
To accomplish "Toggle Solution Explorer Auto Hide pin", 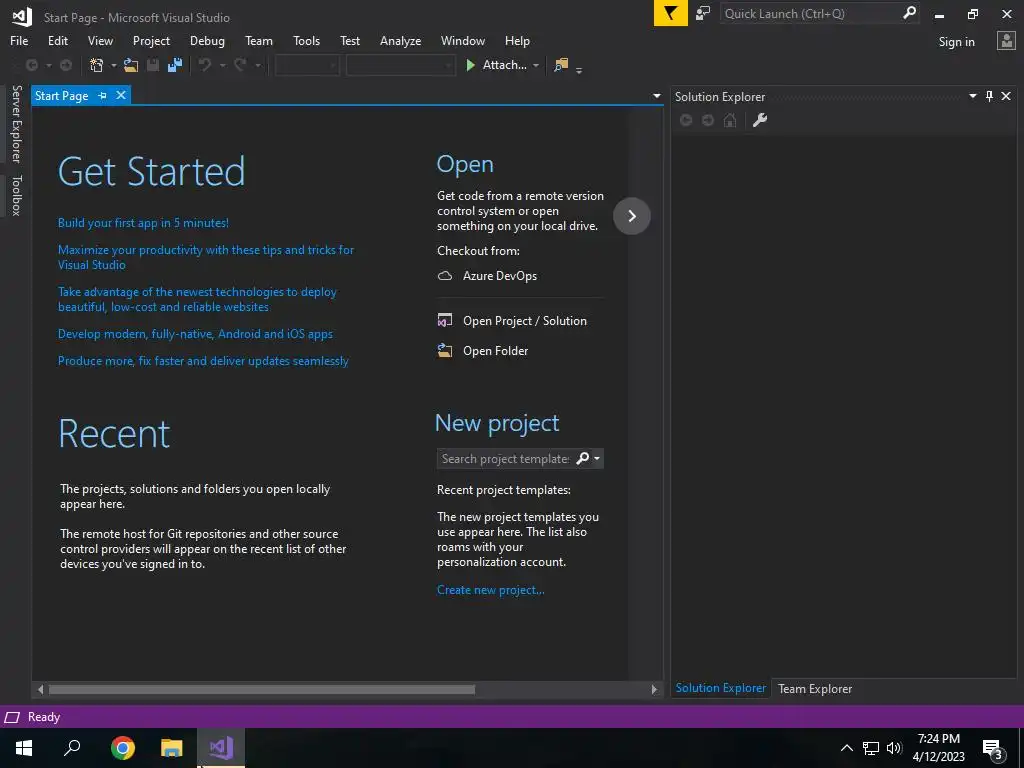I will (x=989, y=96).
